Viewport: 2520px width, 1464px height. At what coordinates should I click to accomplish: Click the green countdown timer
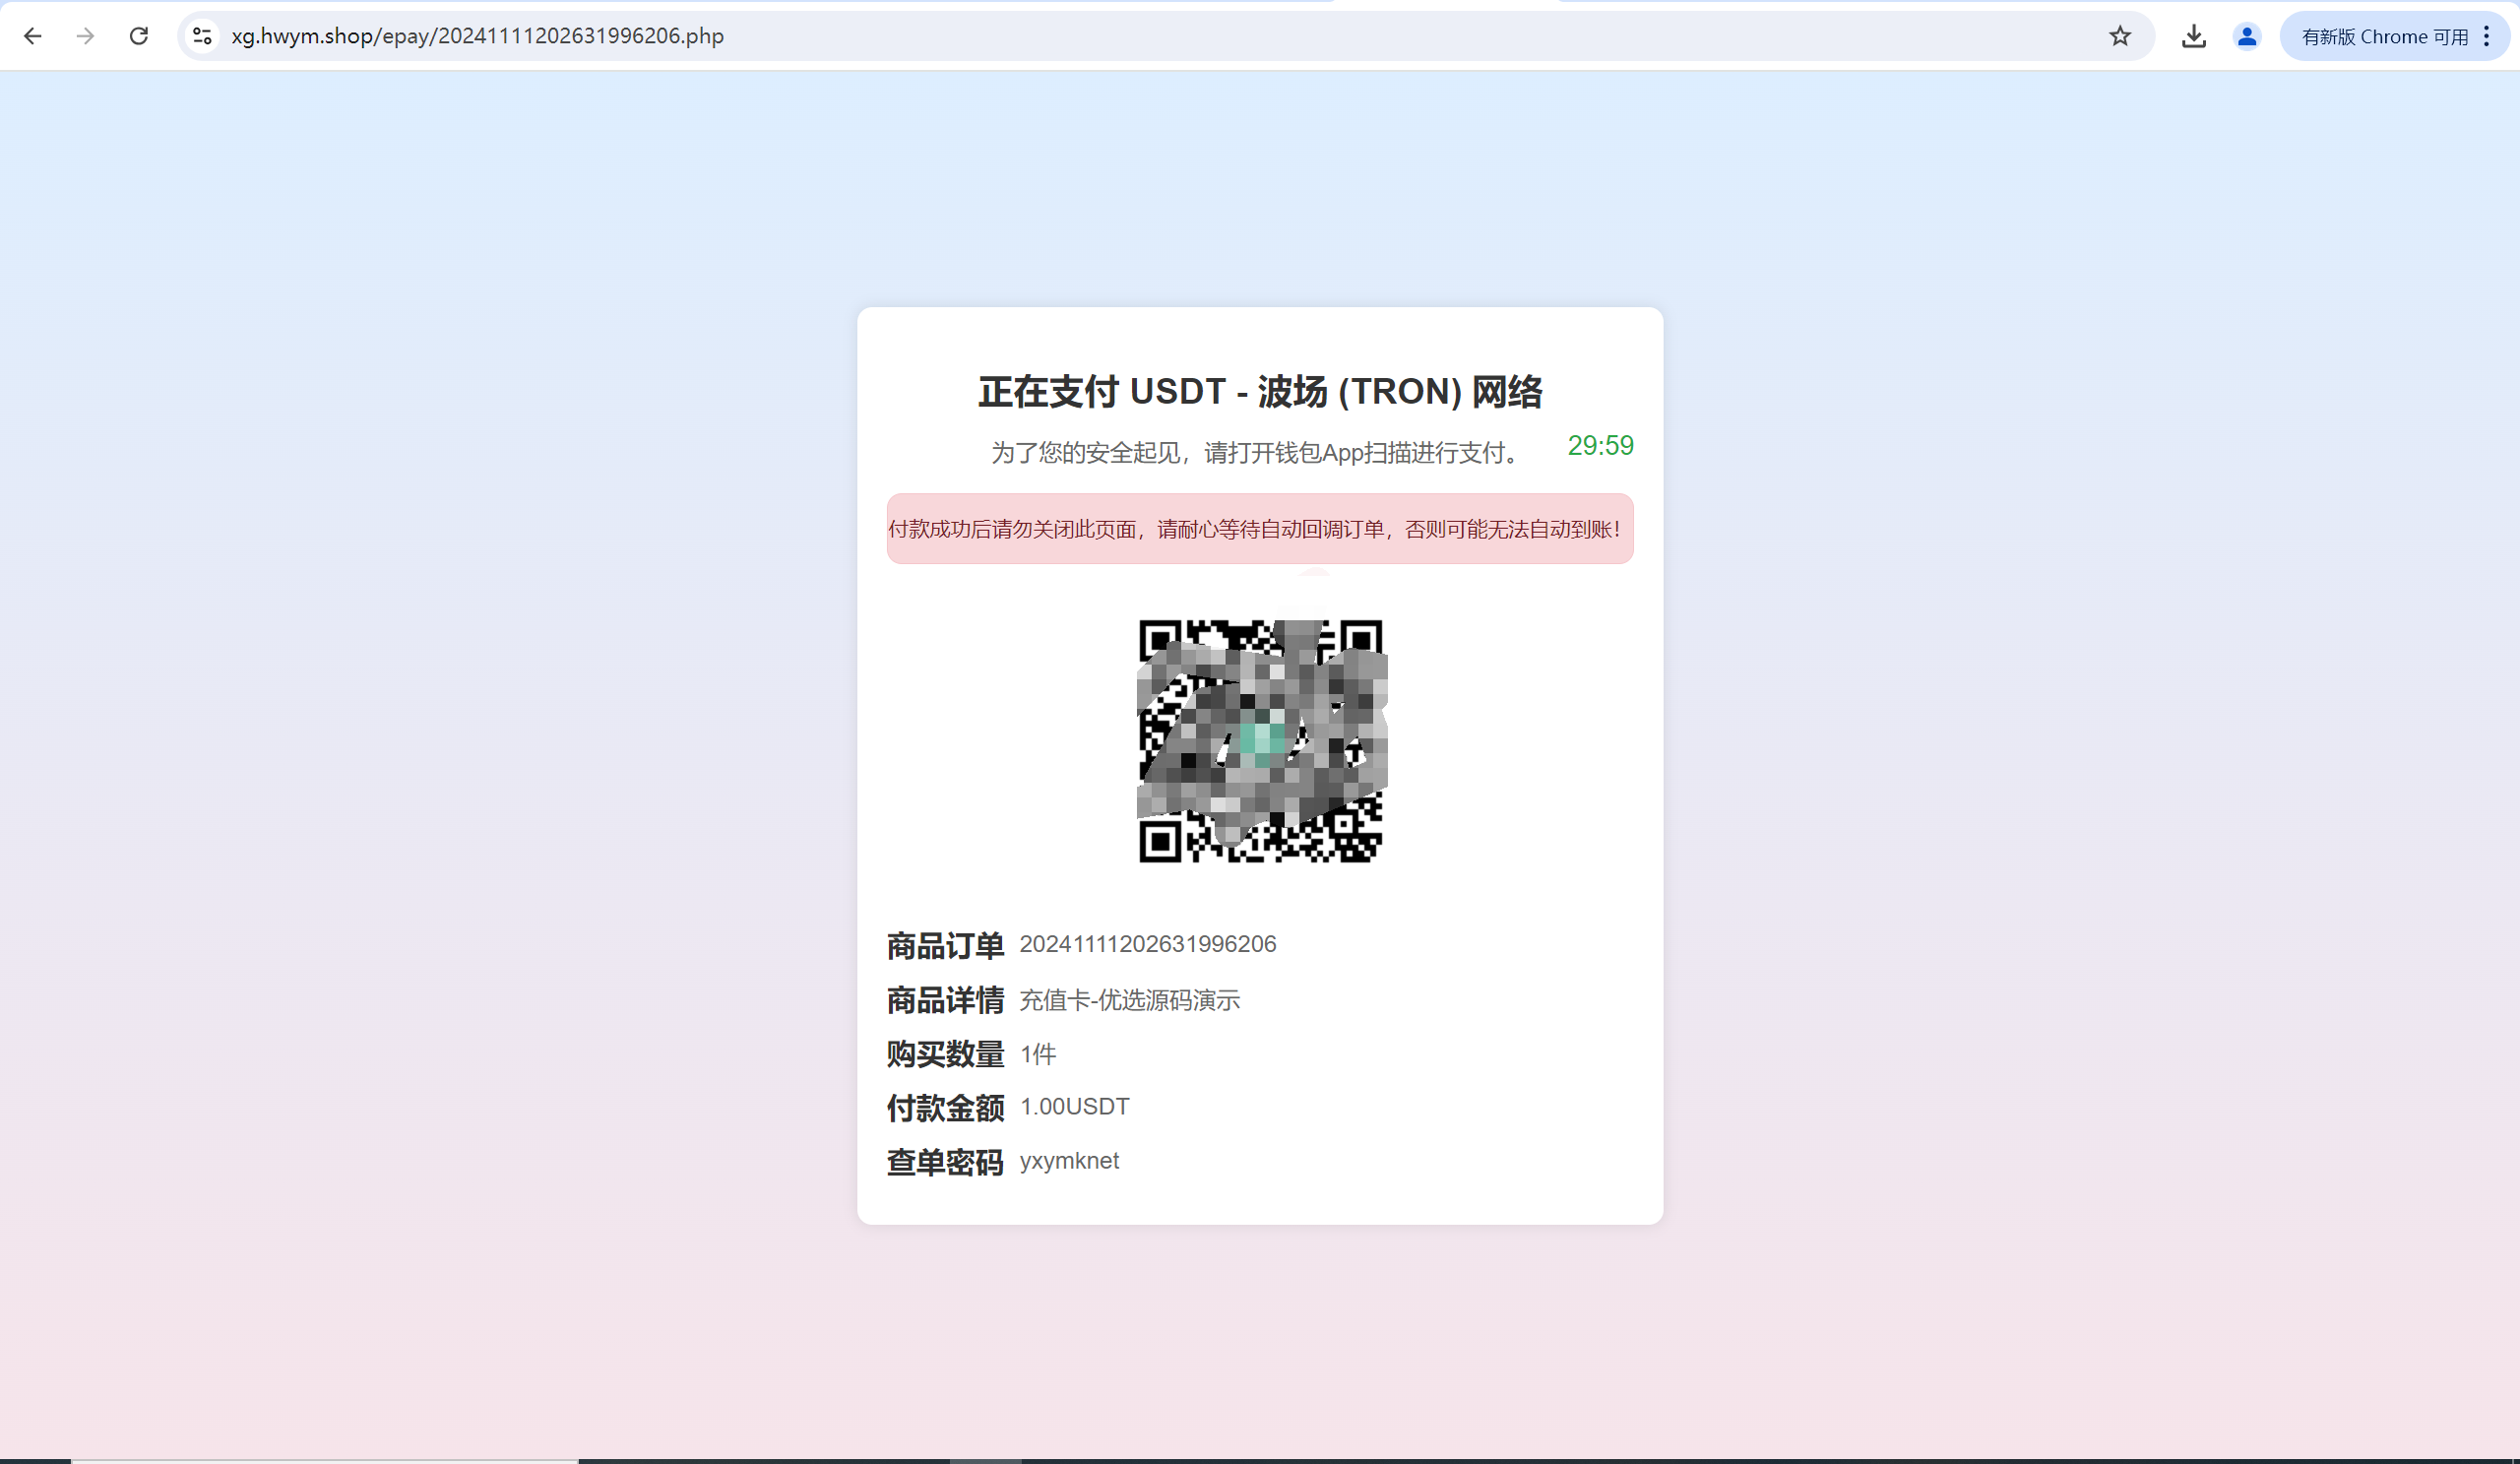point(1599,446)
